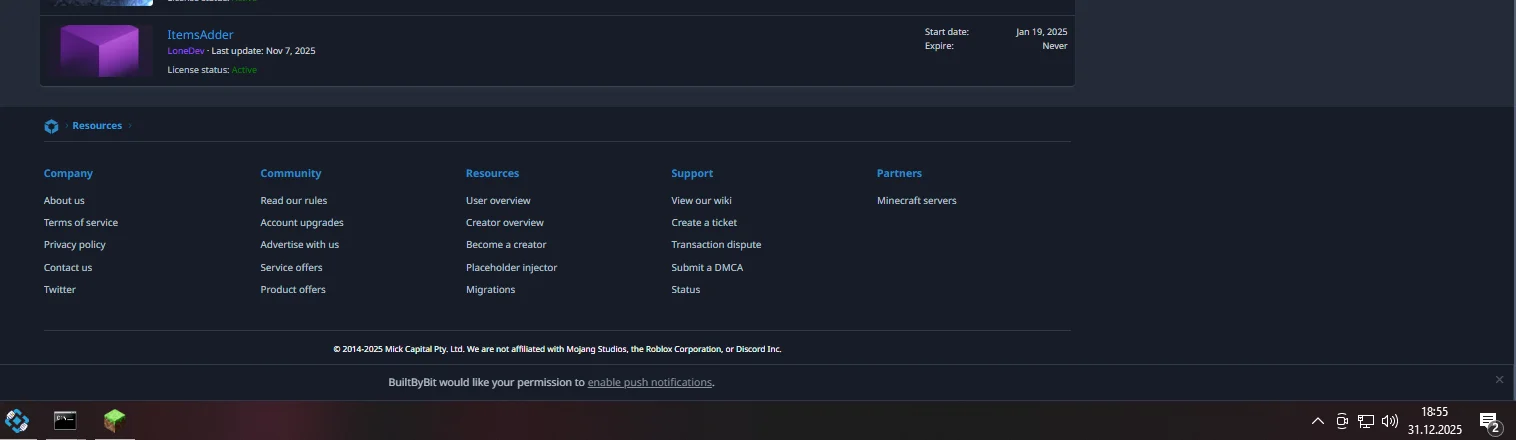Open the terminal taskbar icon
Image resolution: width=1516 pixels, height=440 pixels.
click(65, 421)
